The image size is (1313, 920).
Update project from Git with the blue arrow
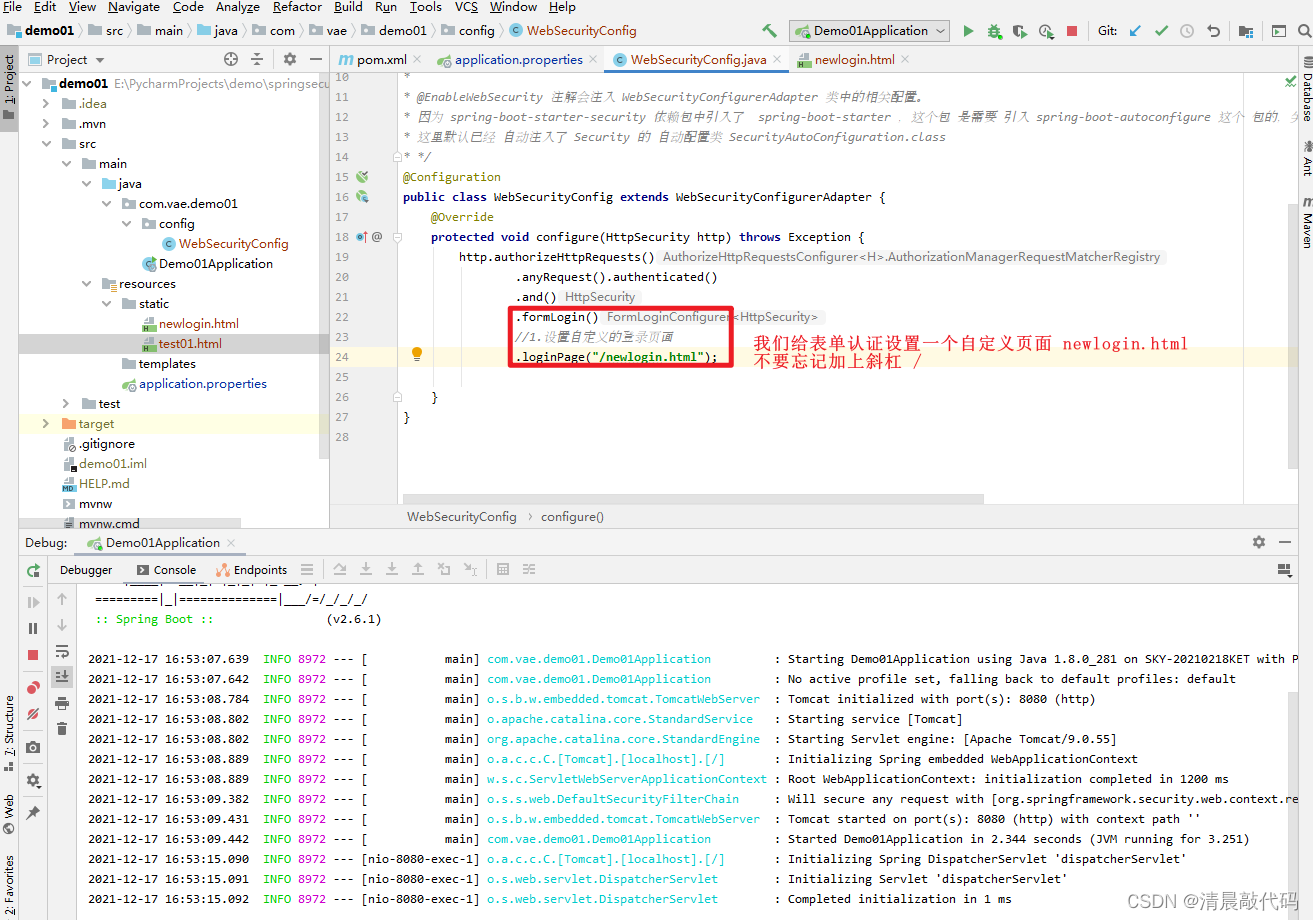tap(1135, 31)
